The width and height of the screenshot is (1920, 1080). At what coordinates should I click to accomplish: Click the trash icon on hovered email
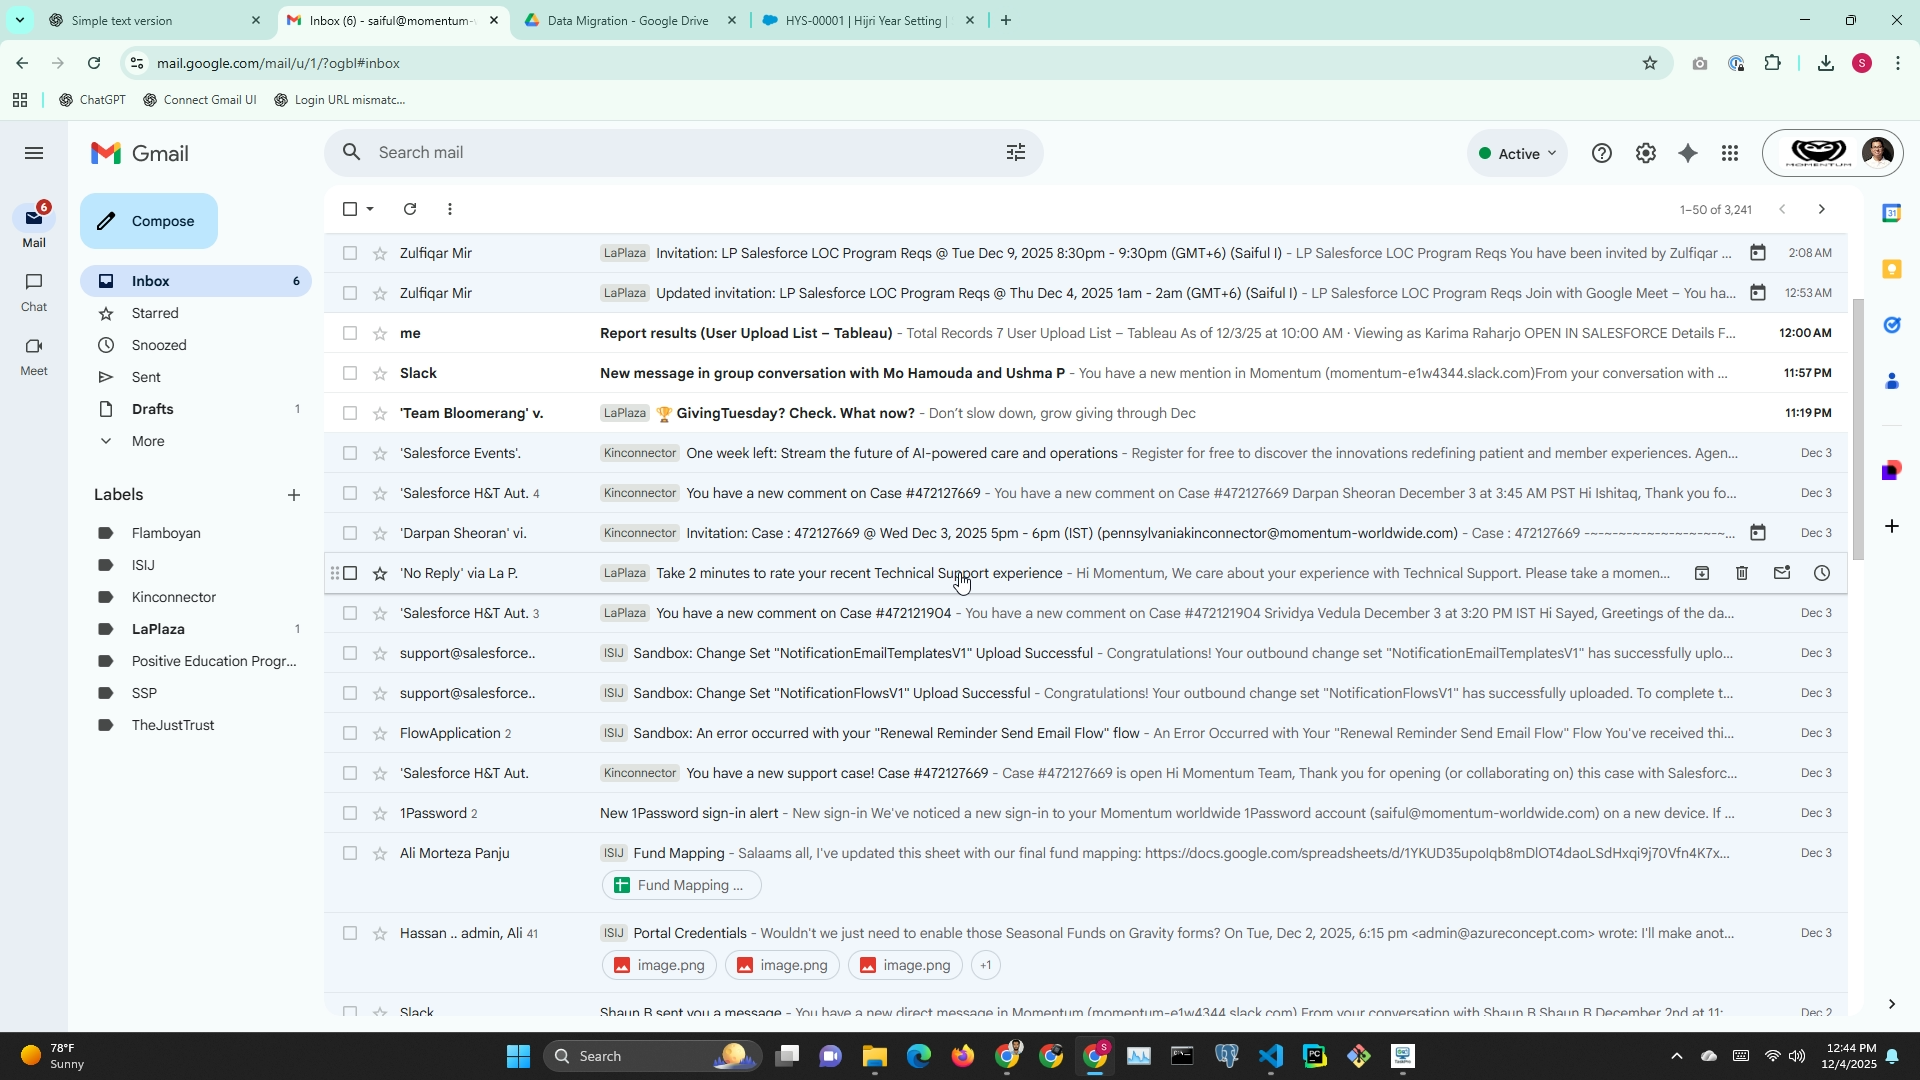[1741, 573]
